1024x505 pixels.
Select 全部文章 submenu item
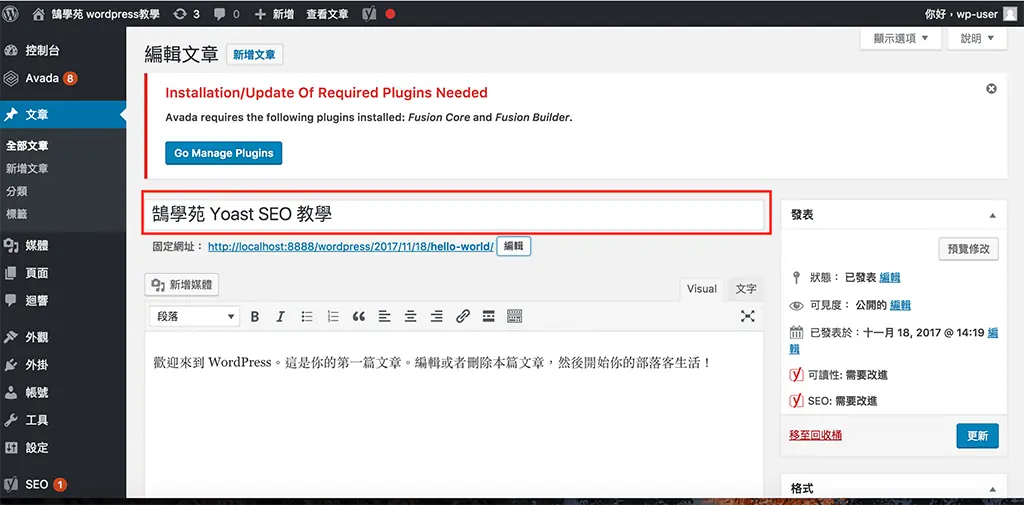coord(27,146)
